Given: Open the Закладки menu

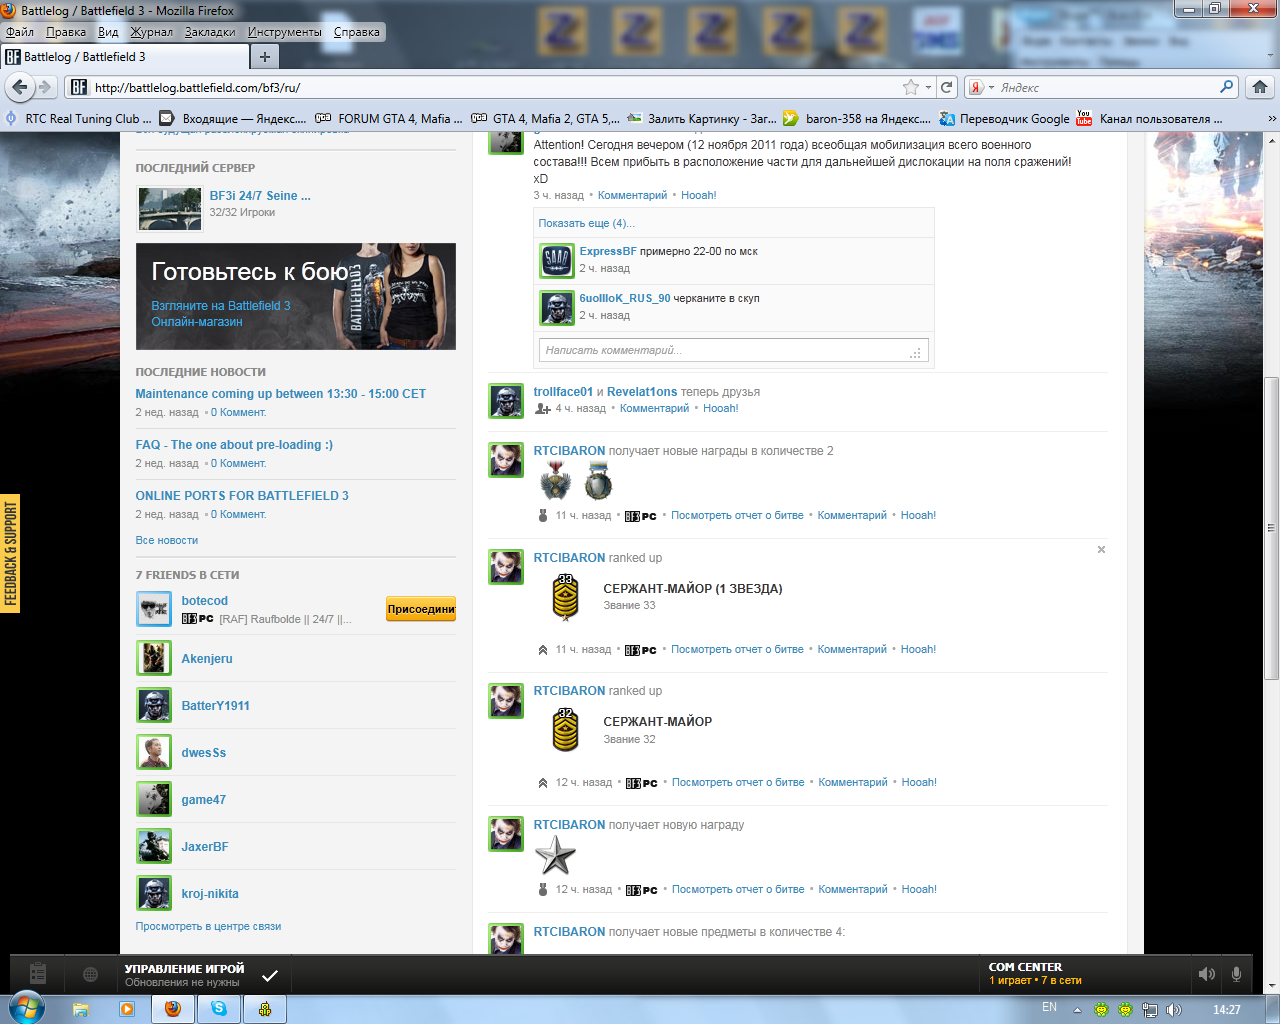Looking at the screenshot, I should [210, 32].
